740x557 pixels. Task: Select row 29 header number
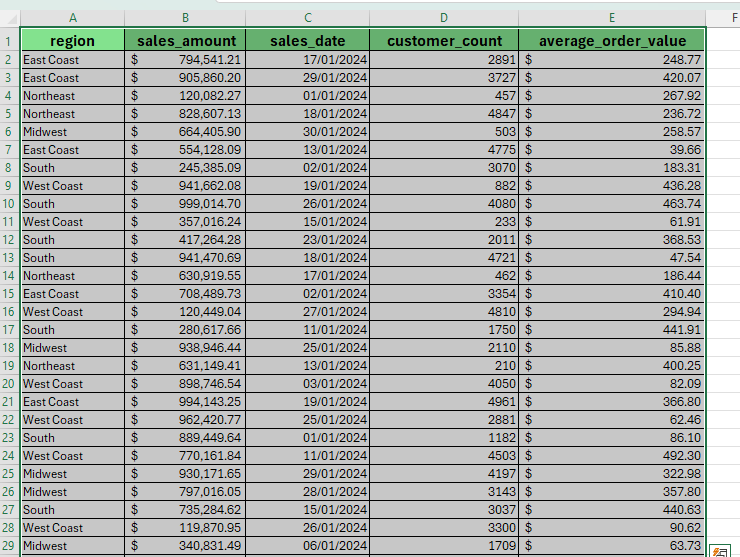point(10,546)
